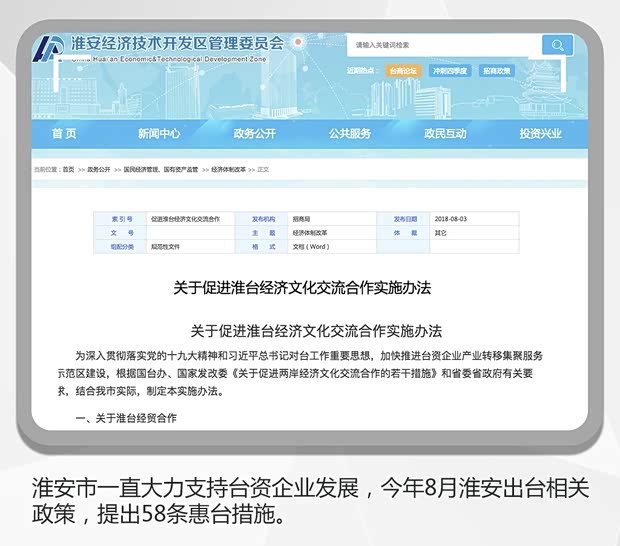Click the genre value 其它
This screenshot has width=620, height=546.
click(440, 233)
